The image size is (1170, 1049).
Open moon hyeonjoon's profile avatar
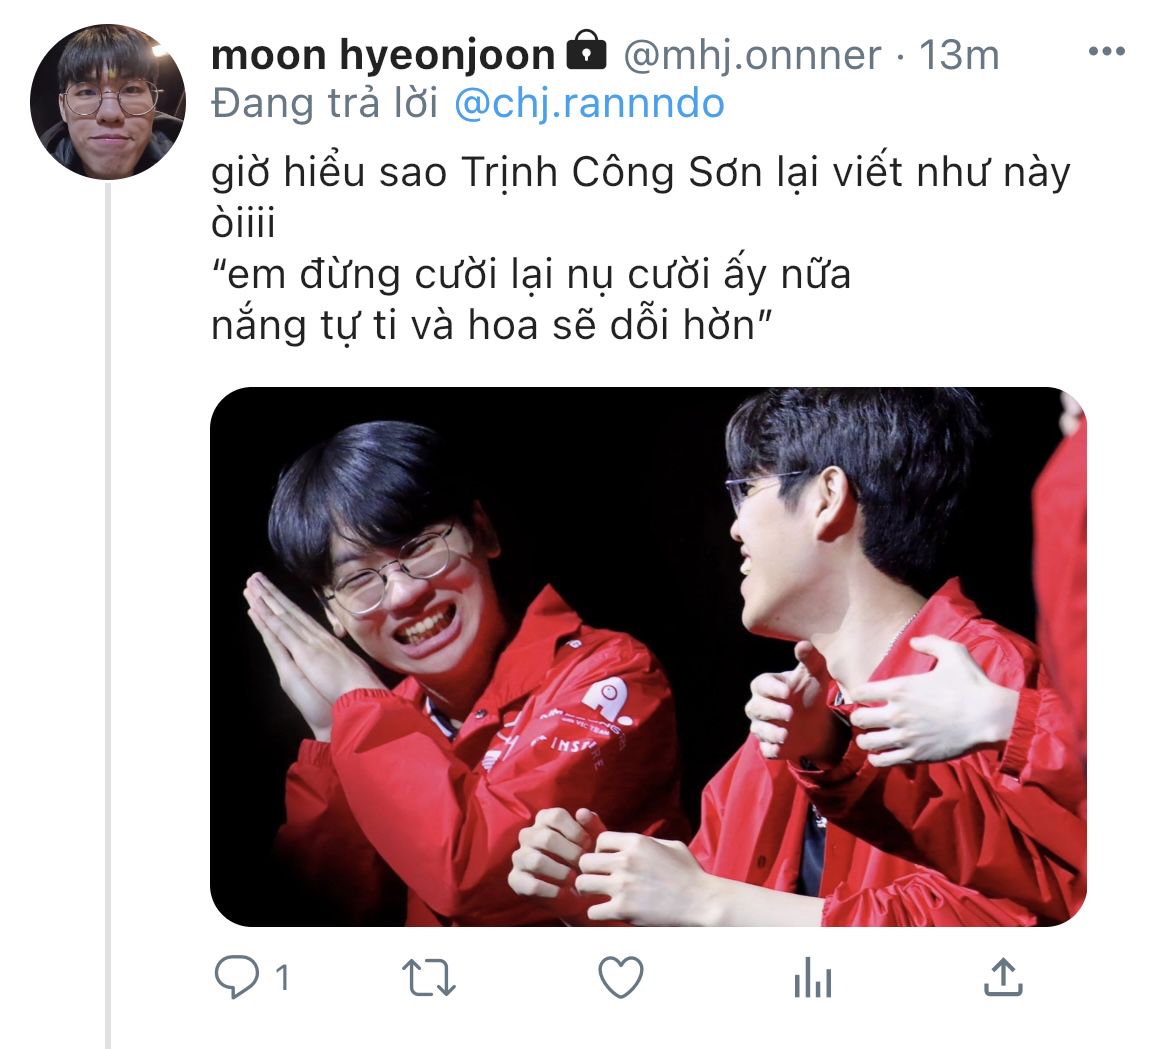107,102
